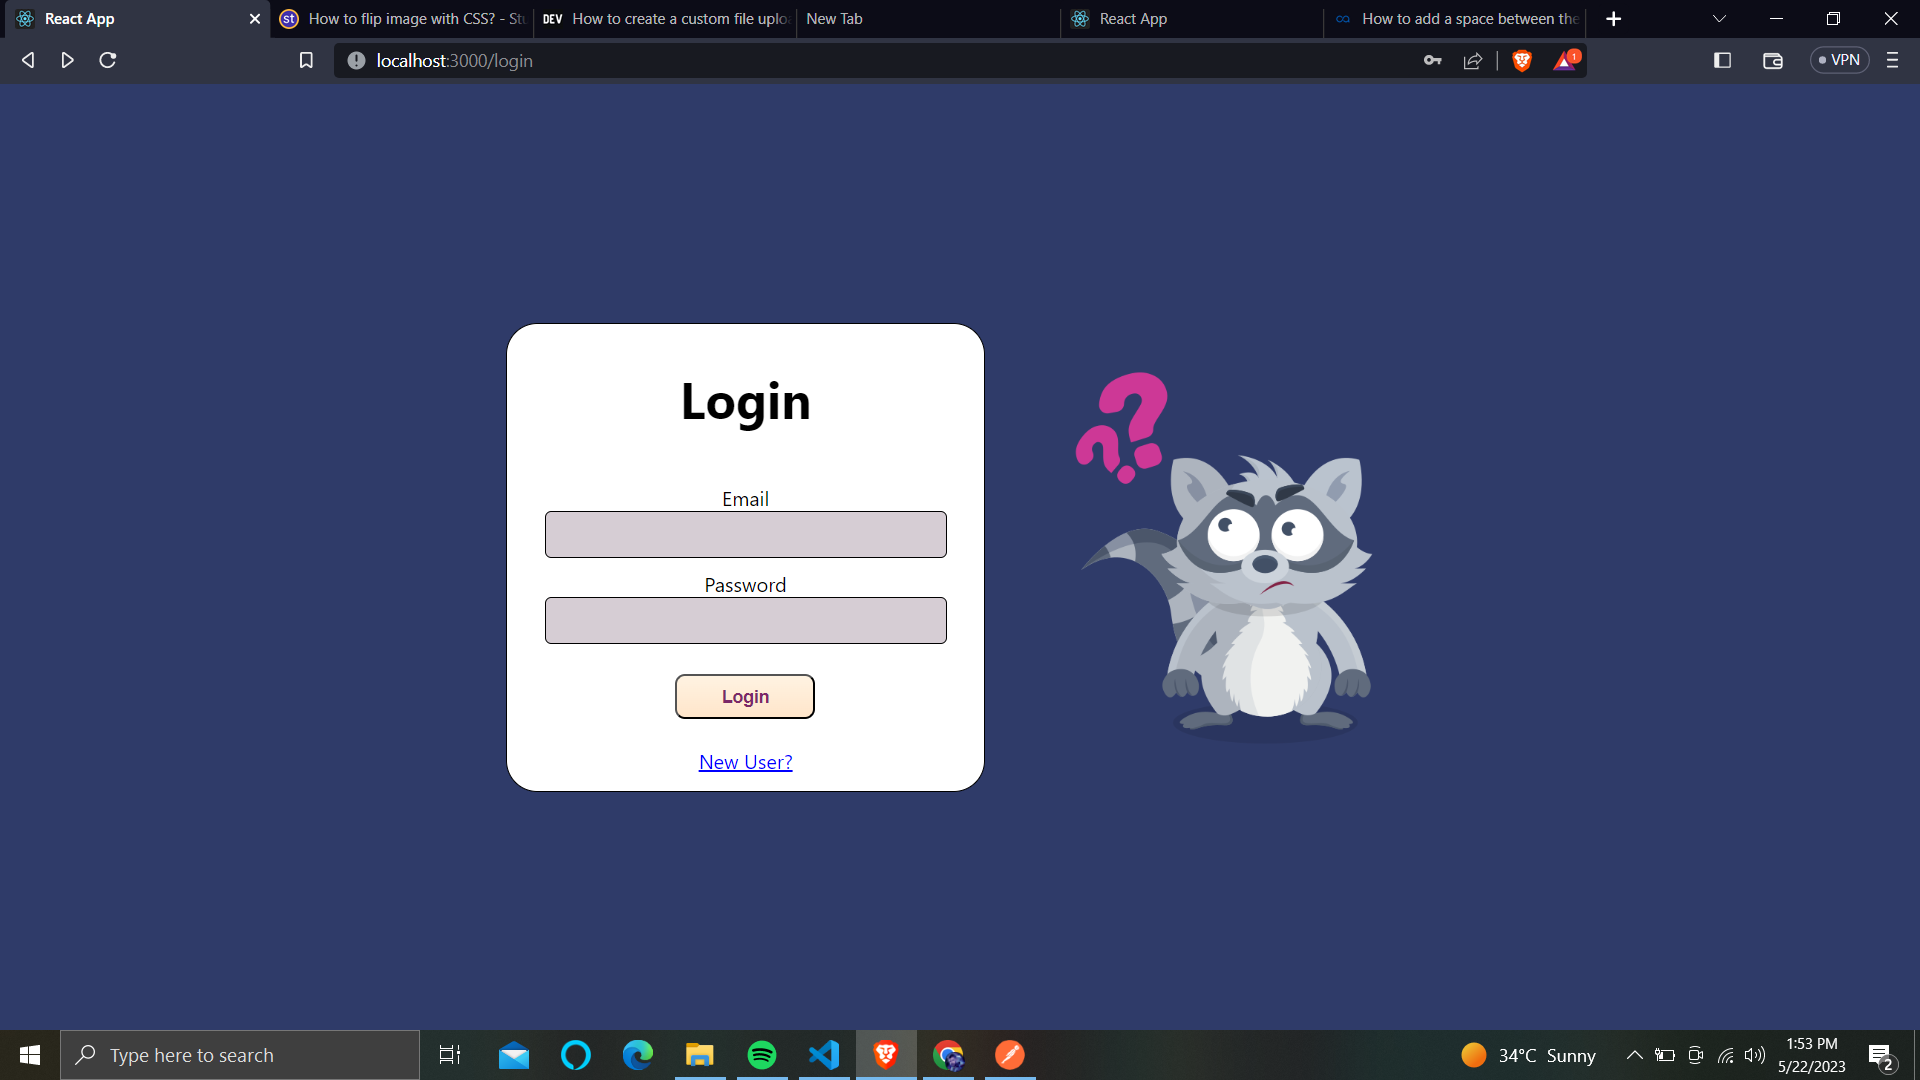Open the share page icon

(x=1472, y=61)
